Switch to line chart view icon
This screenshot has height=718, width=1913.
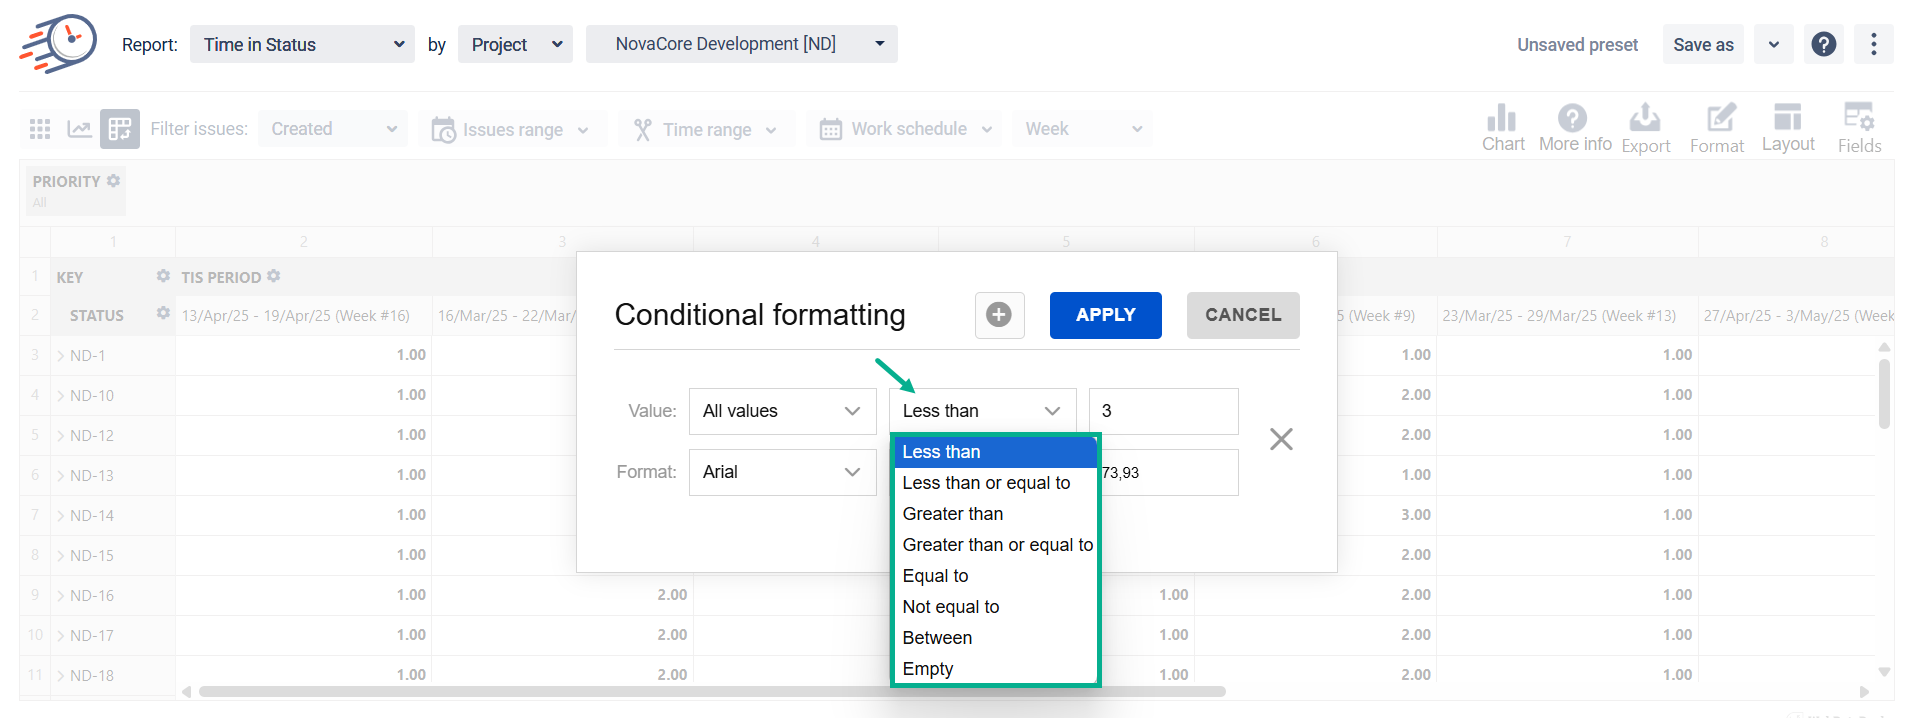point(79,129)
